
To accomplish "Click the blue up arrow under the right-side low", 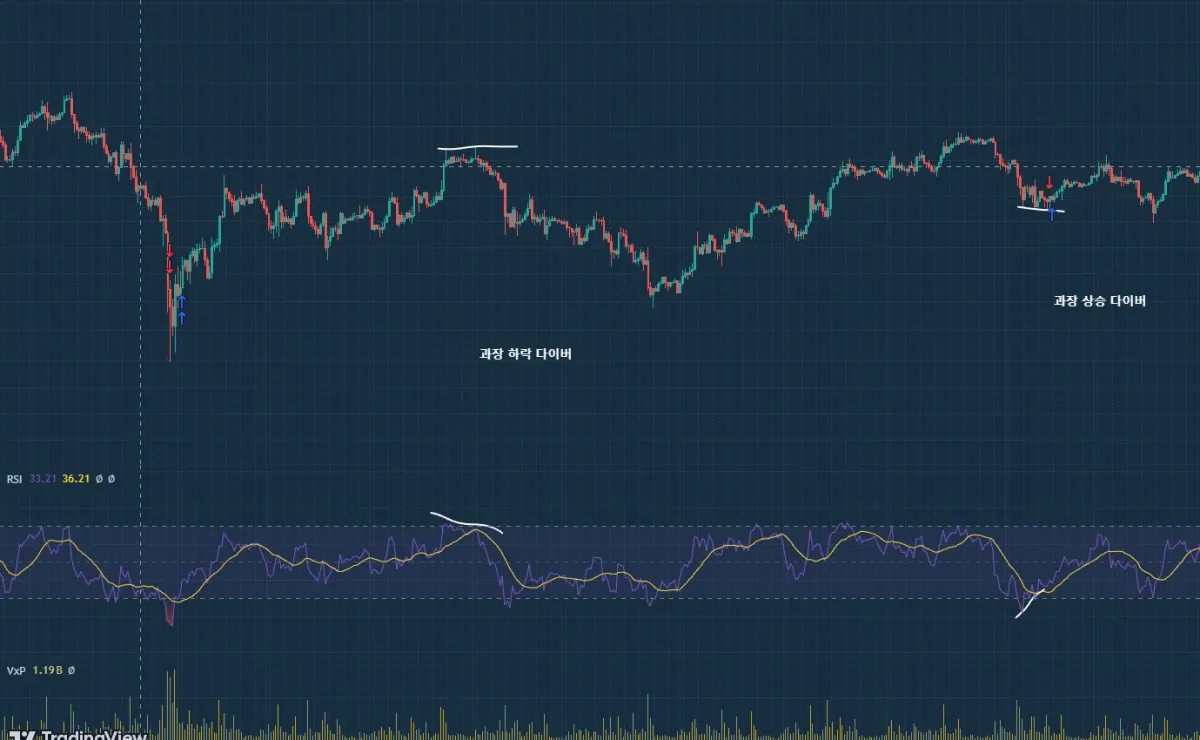I will (1051, 214).
